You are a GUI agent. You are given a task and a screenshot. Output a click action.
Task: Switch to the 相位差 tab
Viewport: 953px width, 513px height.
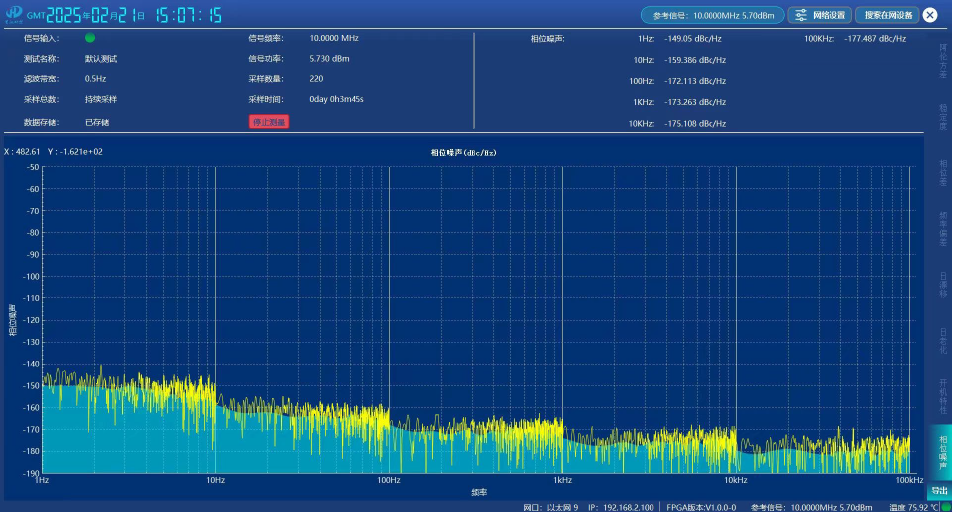point(943,173)
